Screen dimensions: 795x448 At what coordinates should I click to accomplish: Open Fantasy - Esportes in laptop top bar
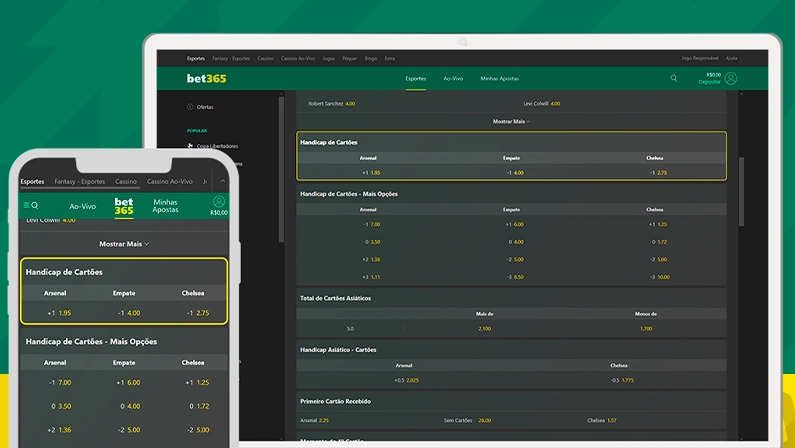(231, 58)
